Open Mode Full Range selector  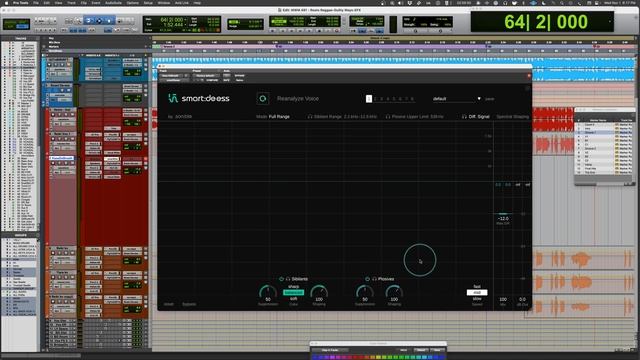tap(273, 117)
